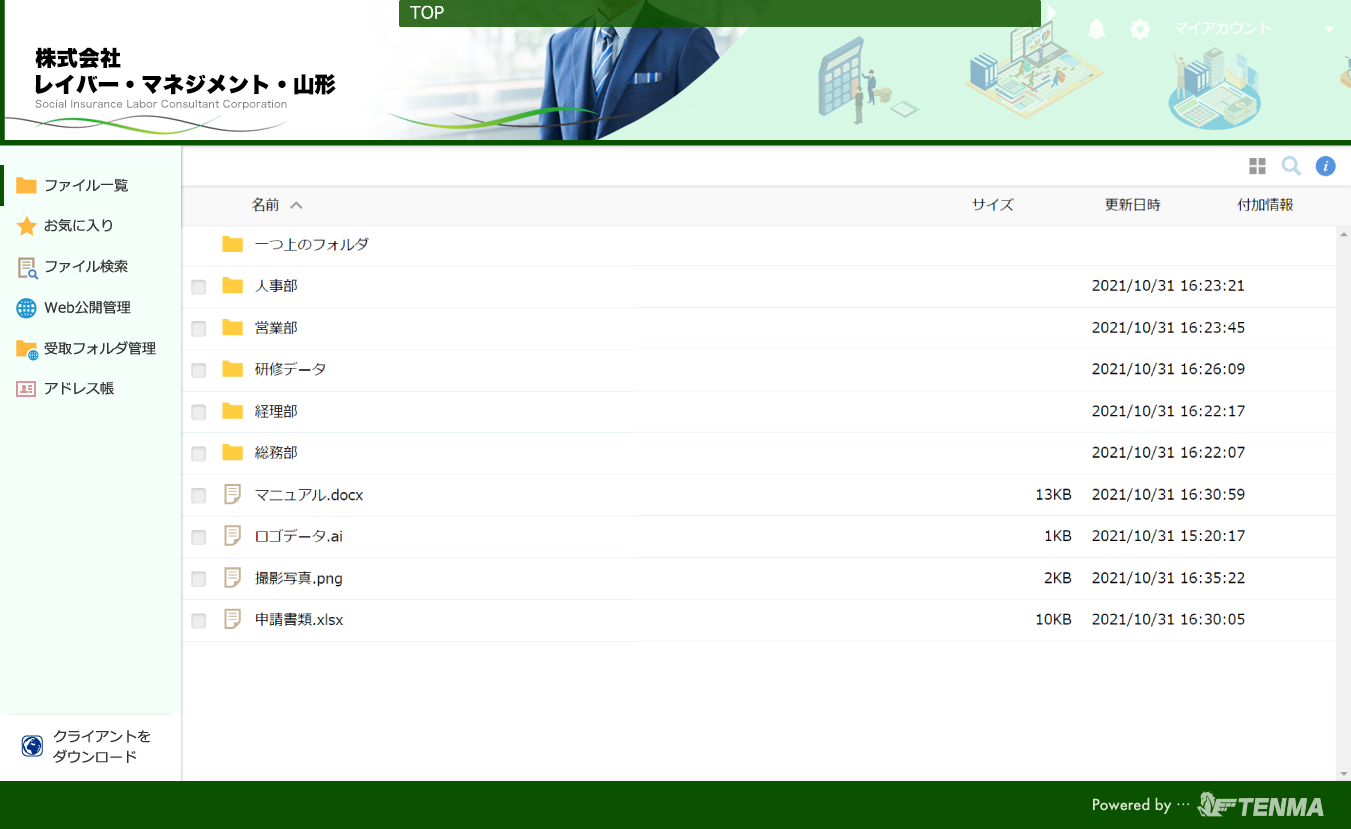Click the magnifying glass search icon

click(1291, 166)
